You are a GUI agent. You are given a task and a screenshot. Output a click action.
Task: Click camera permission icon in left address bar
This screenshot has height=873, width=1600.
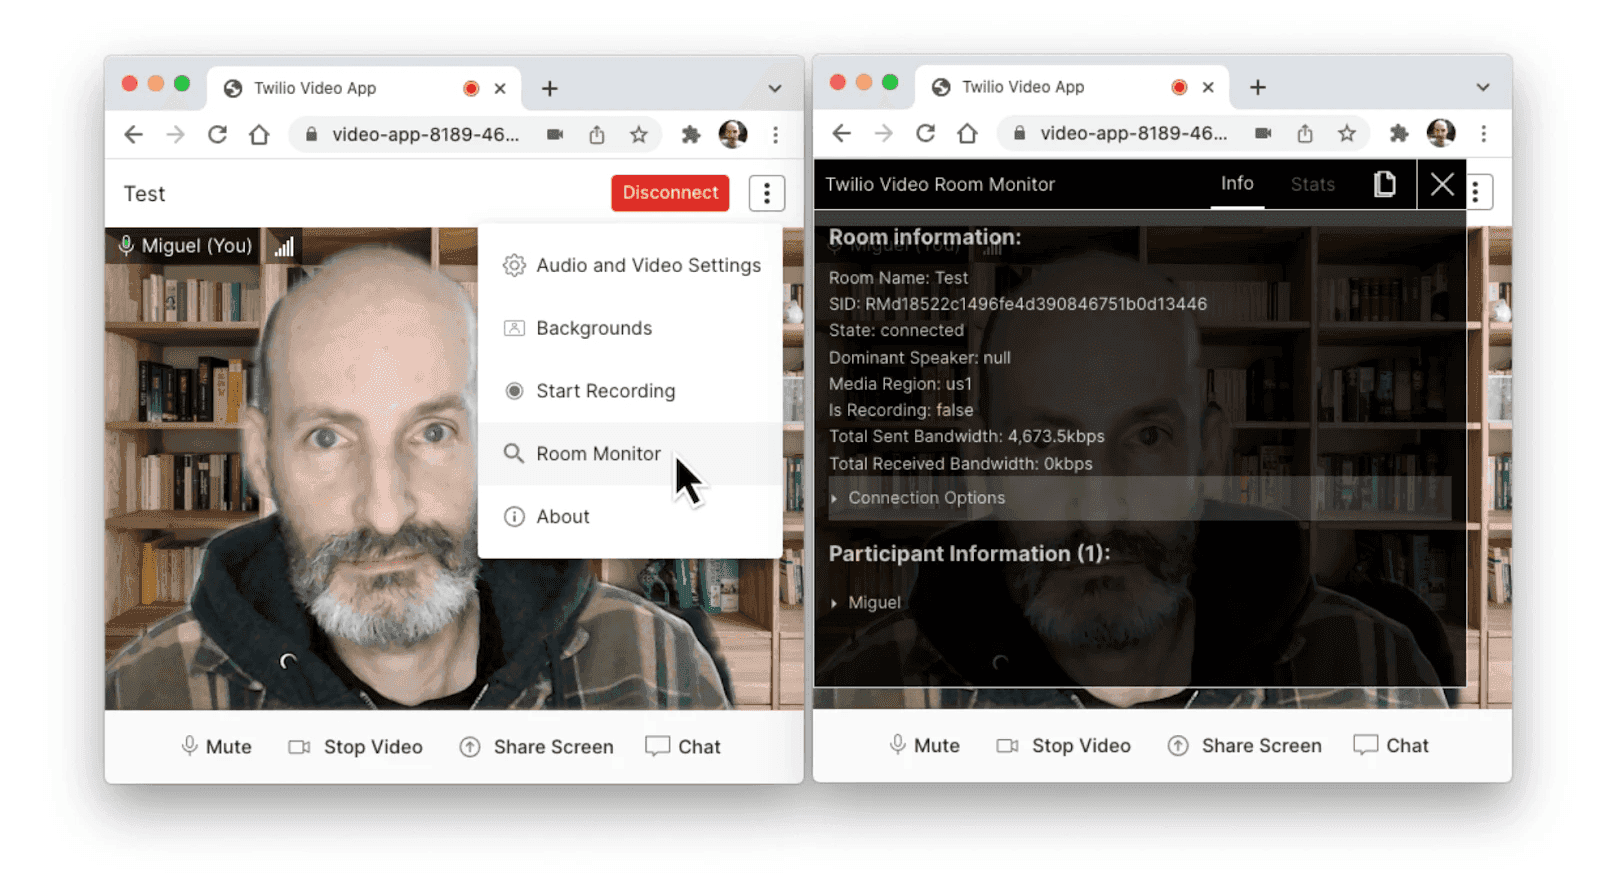click(x=555, y=135)
